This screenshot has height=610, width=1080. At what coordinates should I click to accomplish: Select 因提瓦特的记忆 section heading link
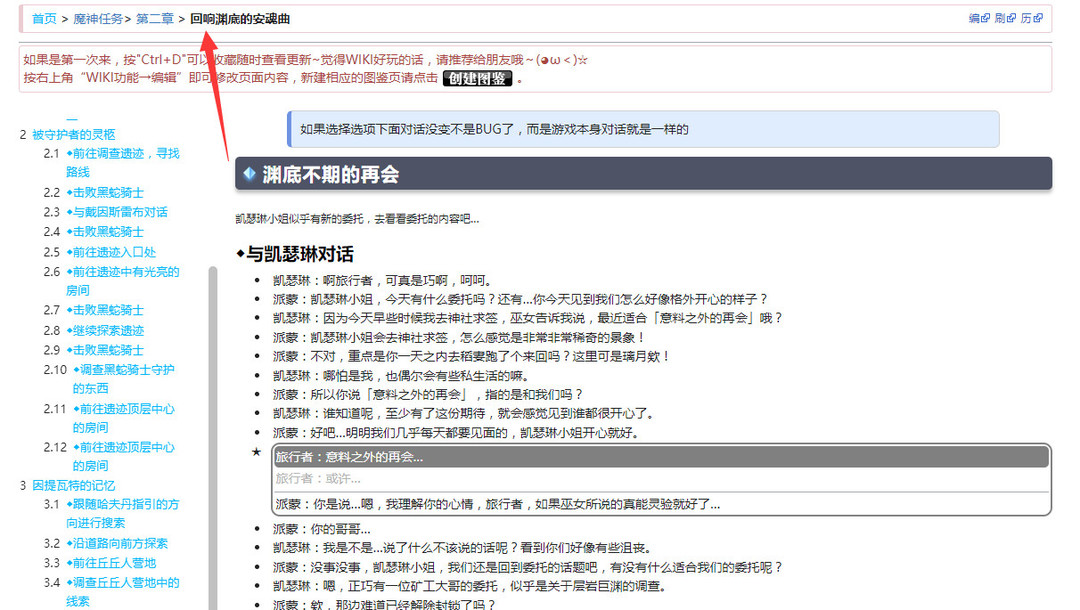[x=75, y=486]
